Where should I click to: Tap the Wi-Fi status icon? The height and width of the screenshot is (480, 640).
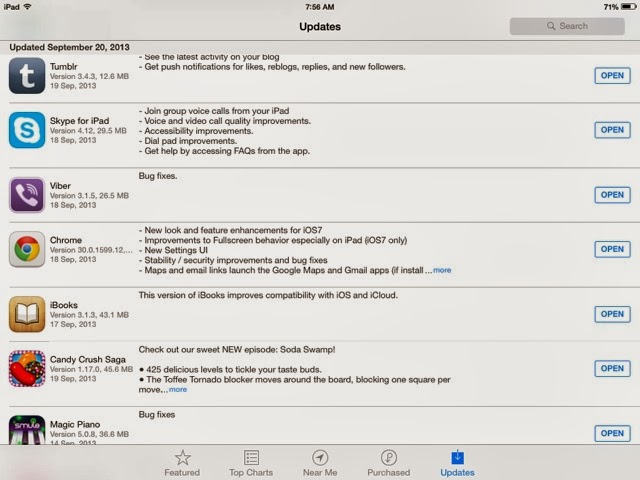pyautogui.click(x=28, y=7)
